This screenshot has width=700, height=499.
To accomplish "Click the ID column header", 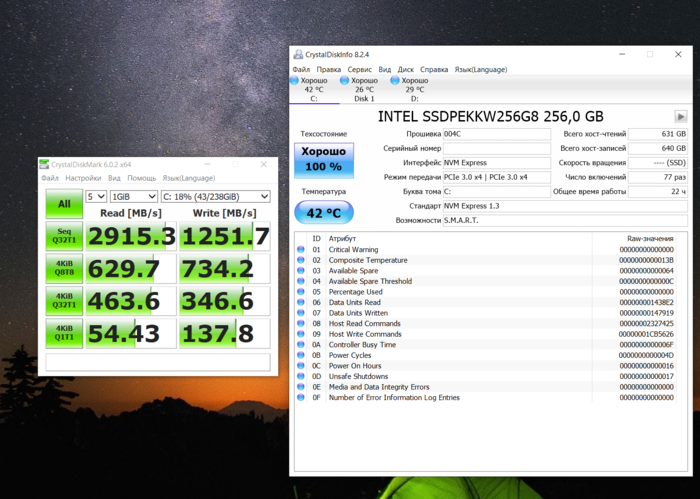I will pyautogui.click(x=317, y=239).
